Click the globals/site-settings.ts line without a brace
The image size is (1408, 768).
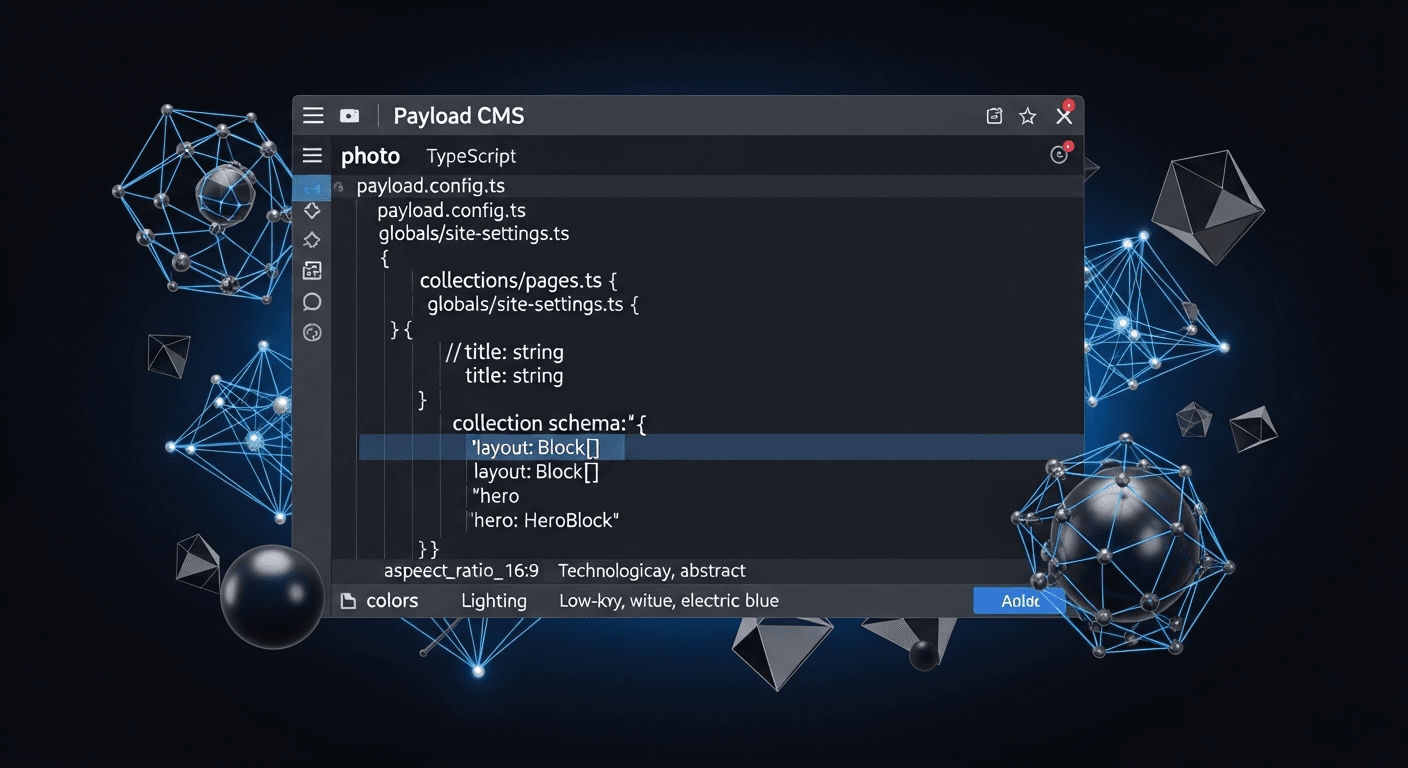coord(474,234)
